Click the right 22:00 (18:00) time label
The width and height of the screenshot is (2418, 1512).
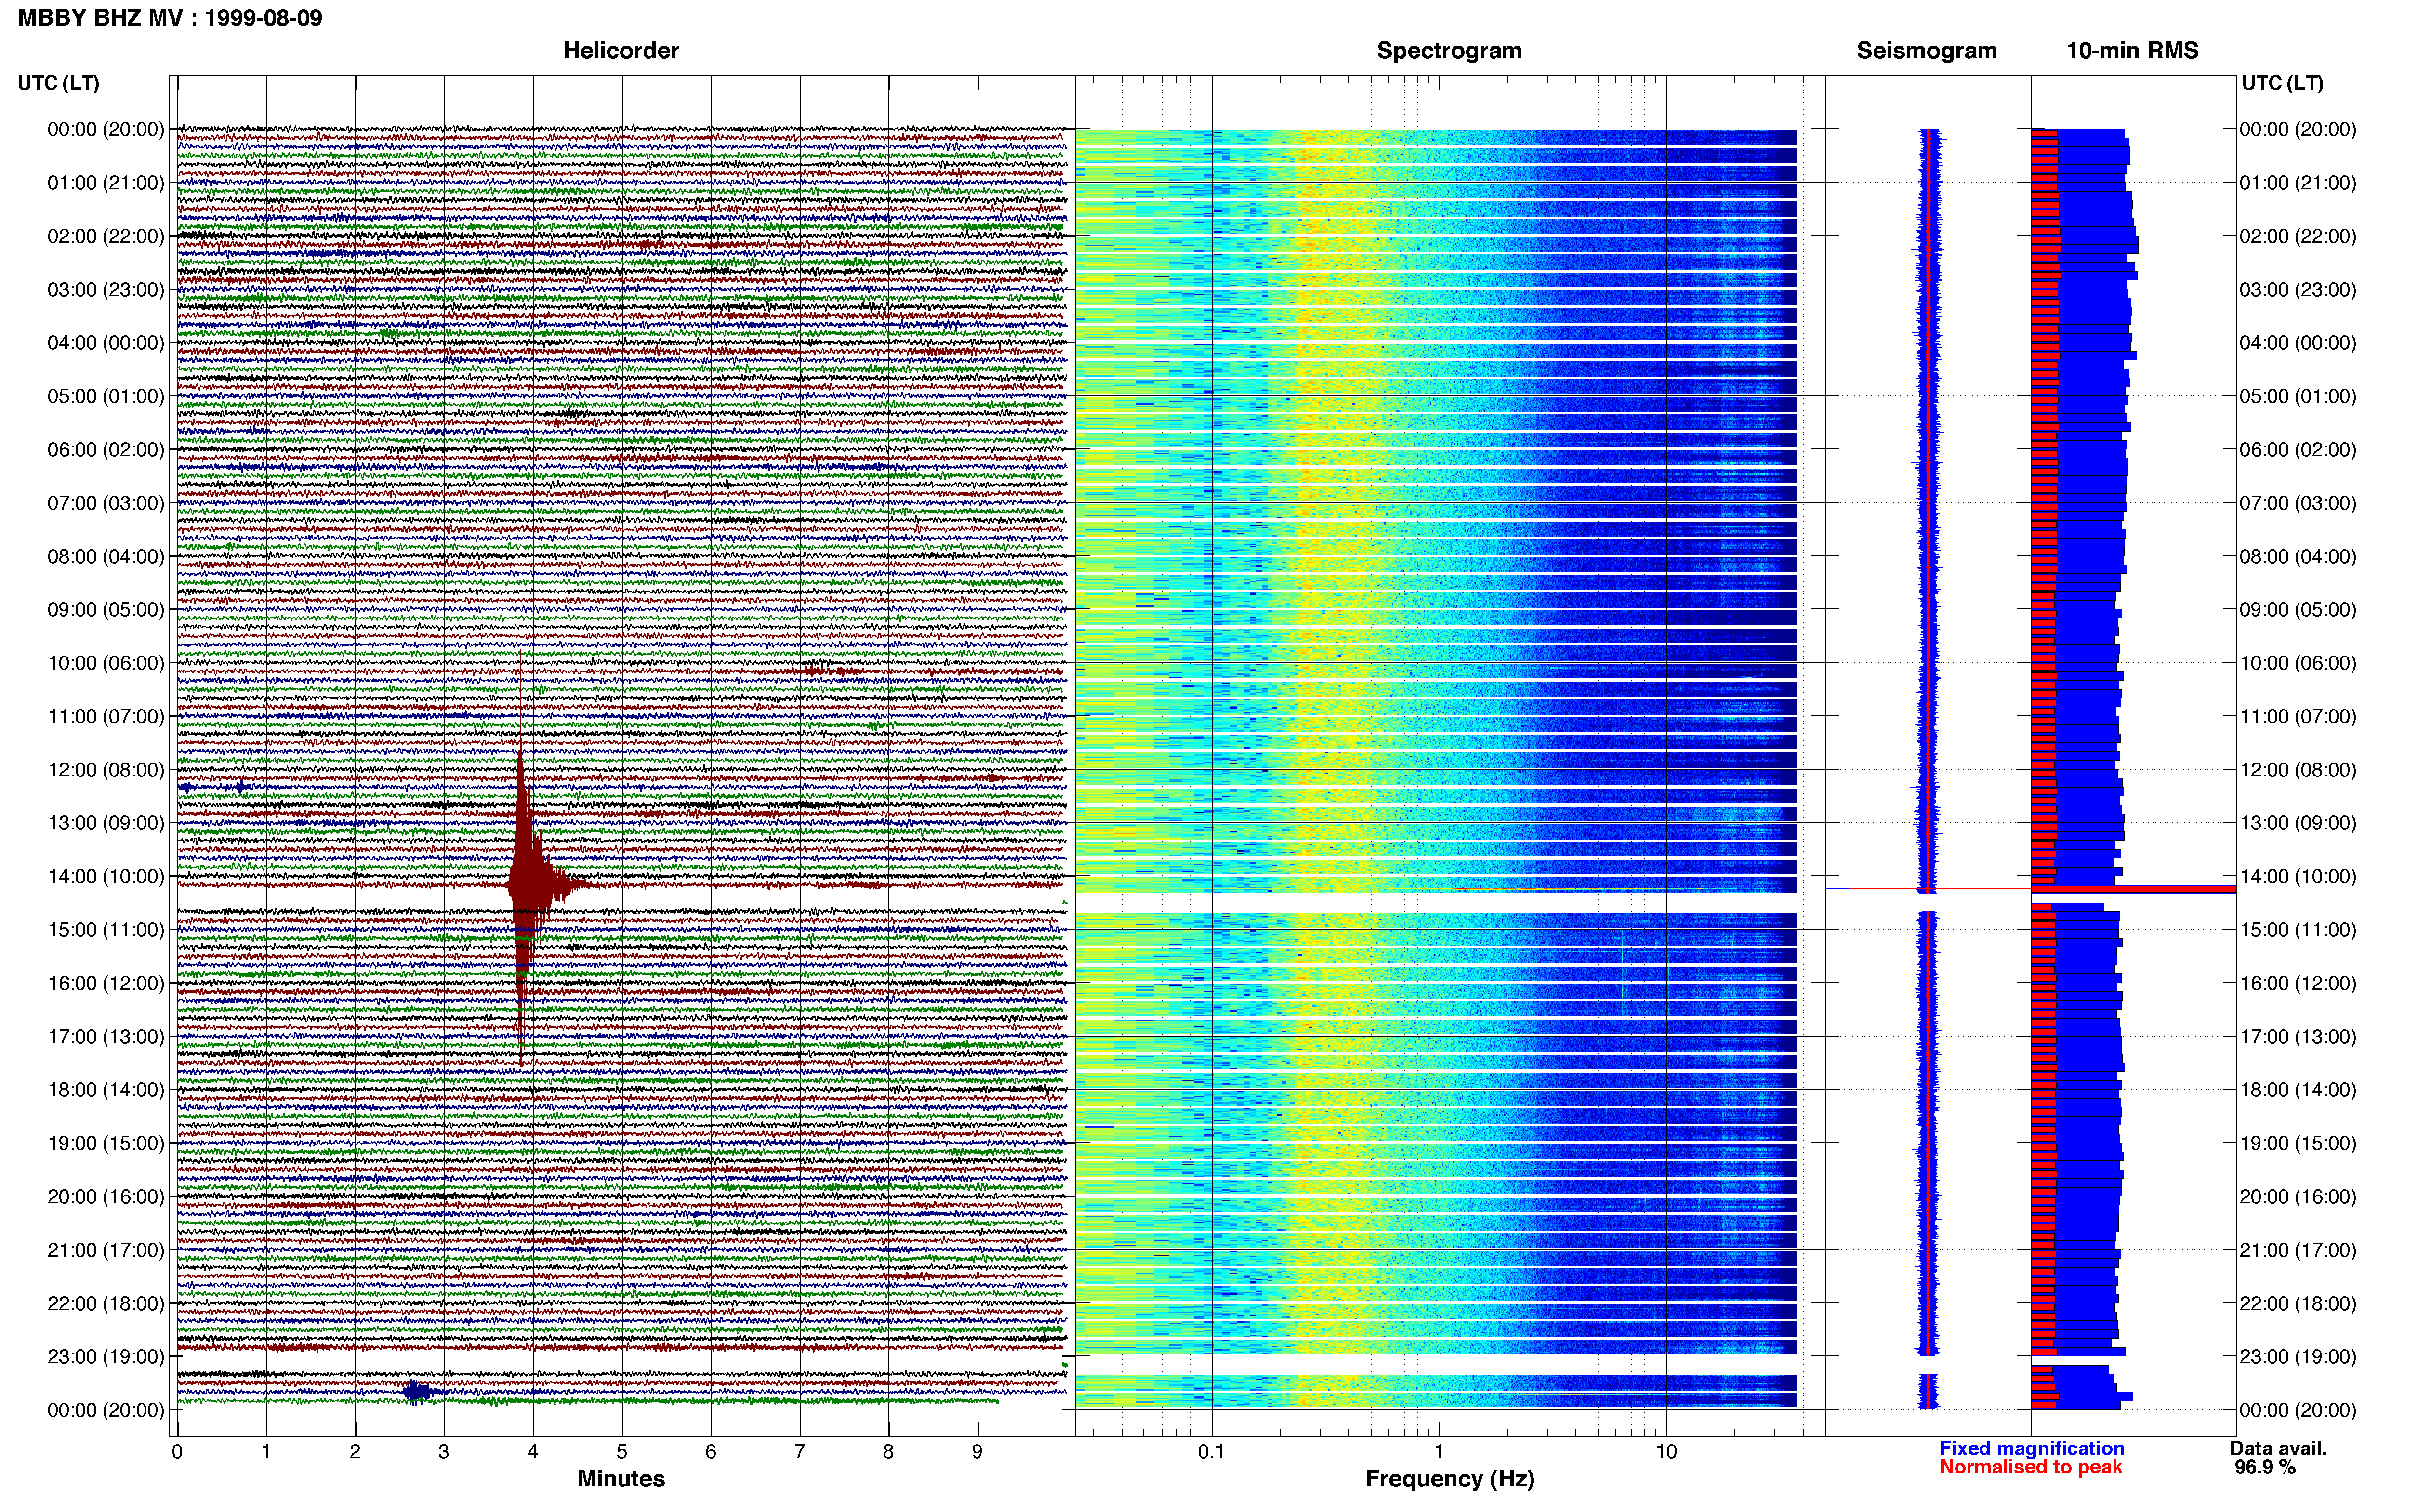tap(2298, 1304)
